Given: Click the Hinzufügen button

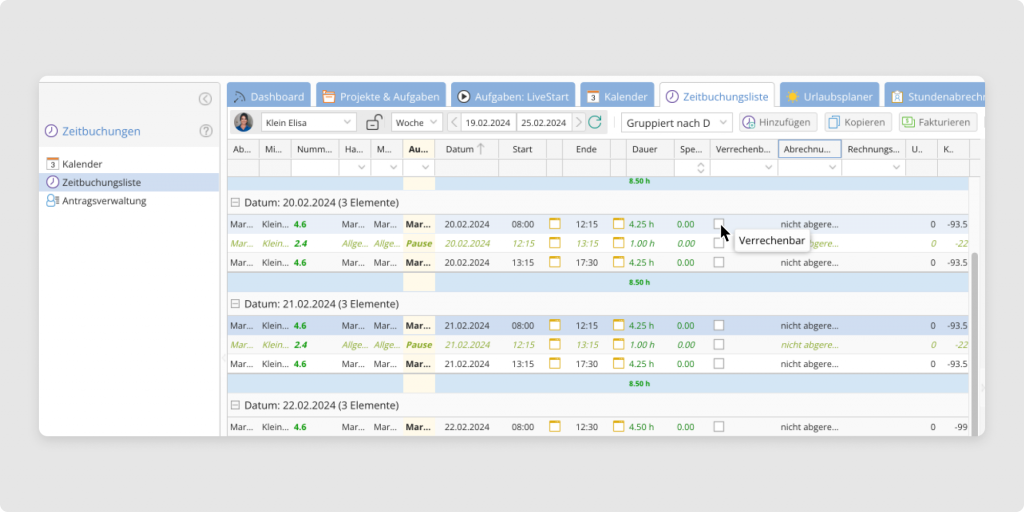Looking at the screenshot, I should point(778,122).
